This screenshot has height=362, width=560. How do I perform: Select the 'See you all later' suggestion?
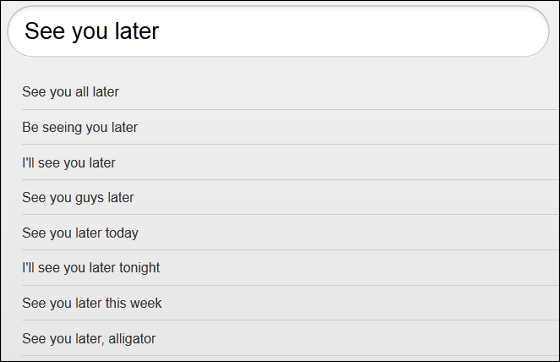290,92
